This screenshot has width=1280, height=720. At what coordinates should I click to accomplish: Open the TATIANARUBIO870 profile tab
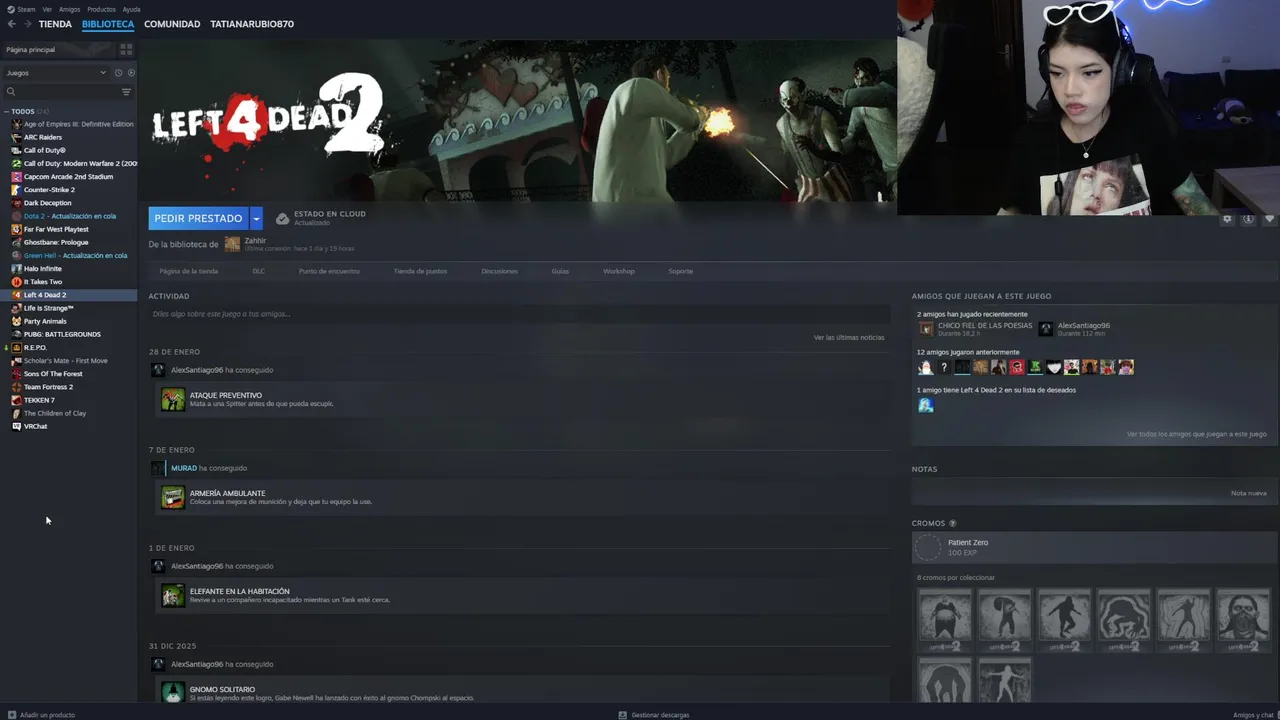(x=252, y=24)
